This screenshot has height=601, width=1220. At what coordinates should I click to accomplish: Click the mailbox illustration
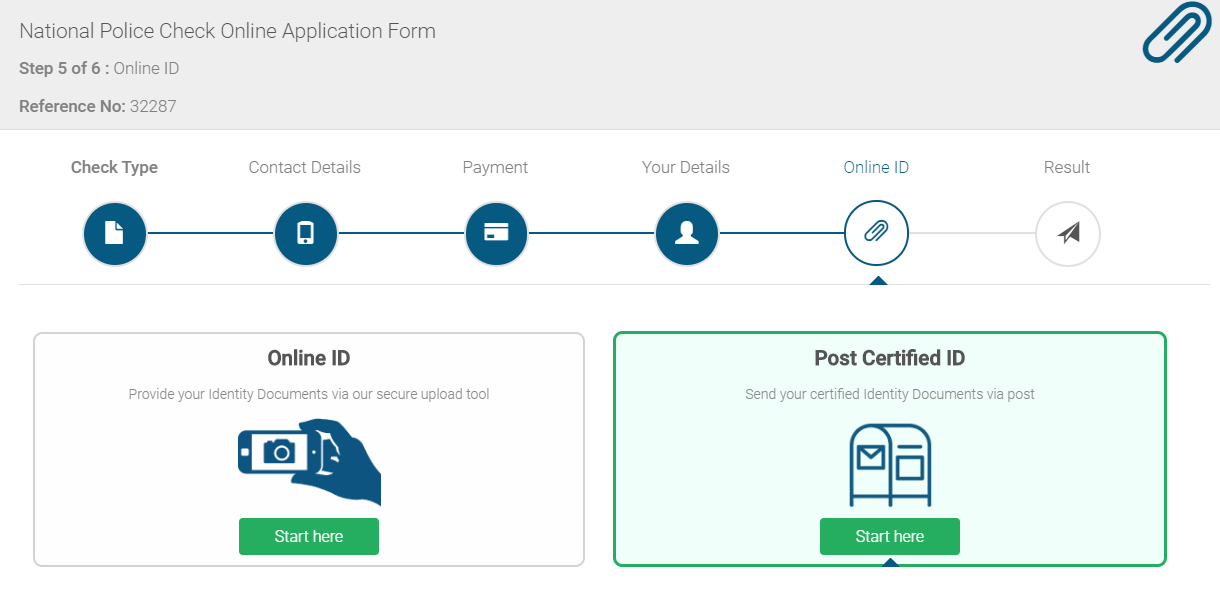pos(890,465)
